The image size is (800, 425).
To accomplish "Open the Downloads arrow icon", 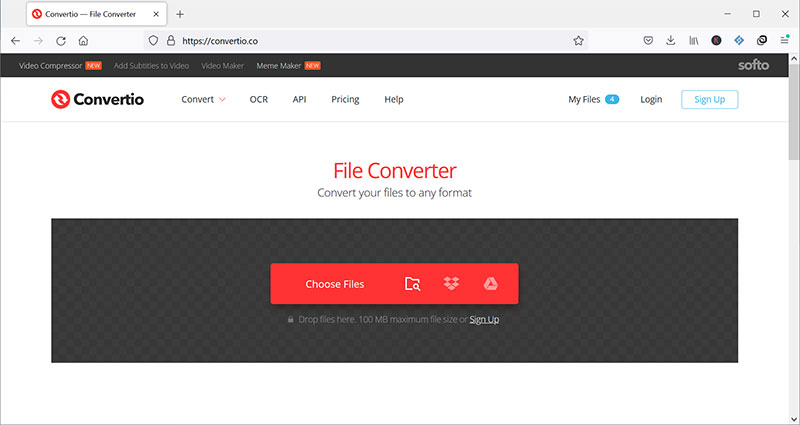I will point(671,41).
